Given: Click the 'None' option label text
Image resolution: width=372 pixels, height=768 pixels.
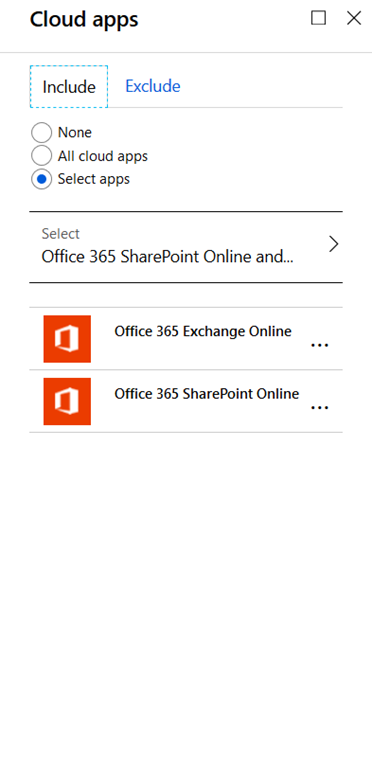Looking at the screenshot, I should 75,133.
